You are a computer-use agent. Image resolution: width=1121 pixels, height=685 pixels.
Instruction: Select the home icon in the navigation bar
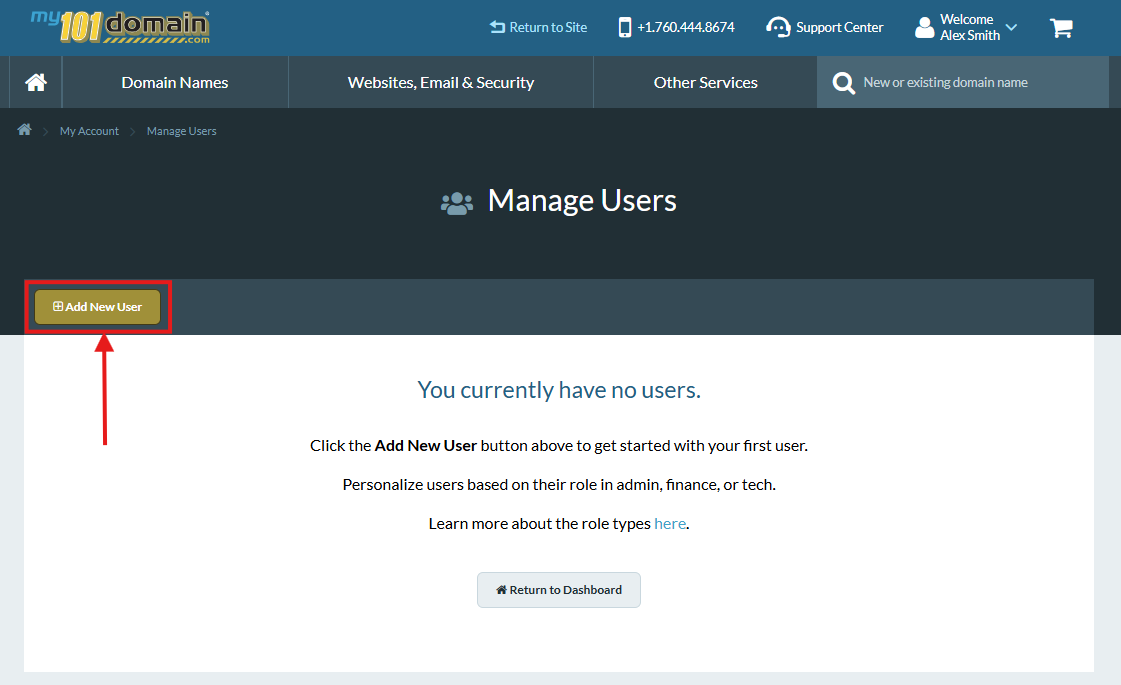click(35, 82)
